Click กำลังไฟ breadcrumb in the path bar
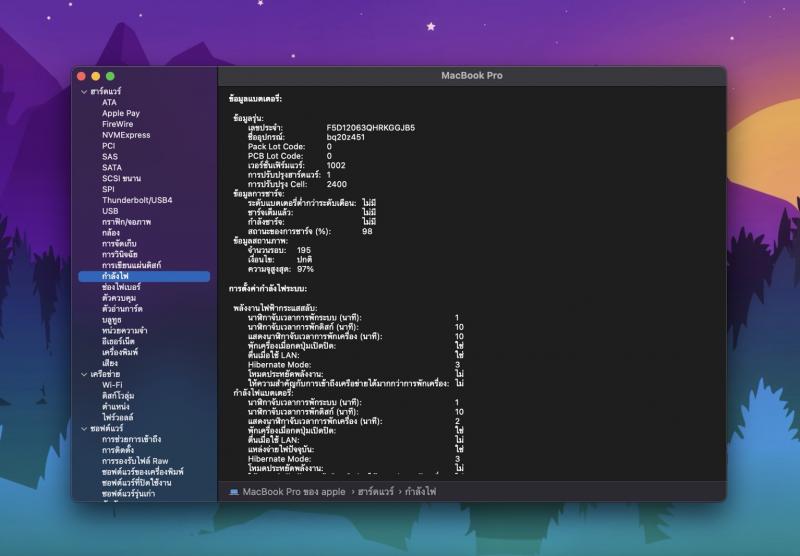Viewport: 800px width, 556px height. (421, 492)
